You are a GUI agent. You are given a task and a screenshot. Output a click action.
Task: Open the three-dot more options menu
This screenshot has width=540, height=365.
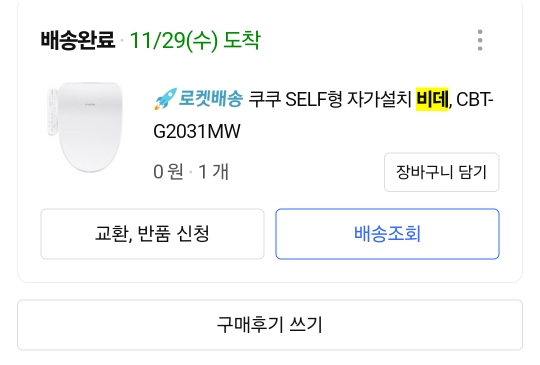point(480,40)
